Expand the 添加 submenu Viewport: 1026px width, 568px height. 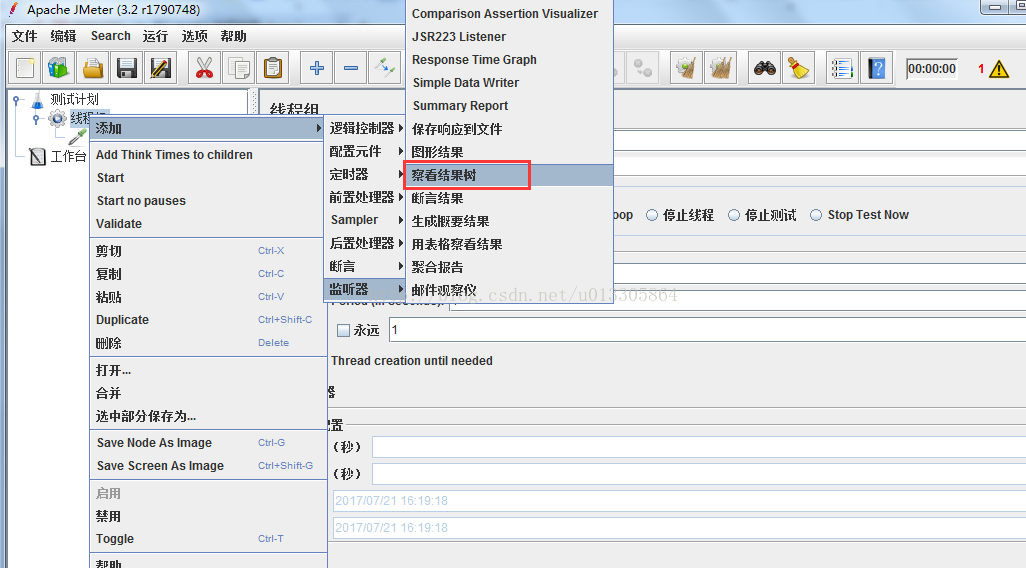click(207, 128)
